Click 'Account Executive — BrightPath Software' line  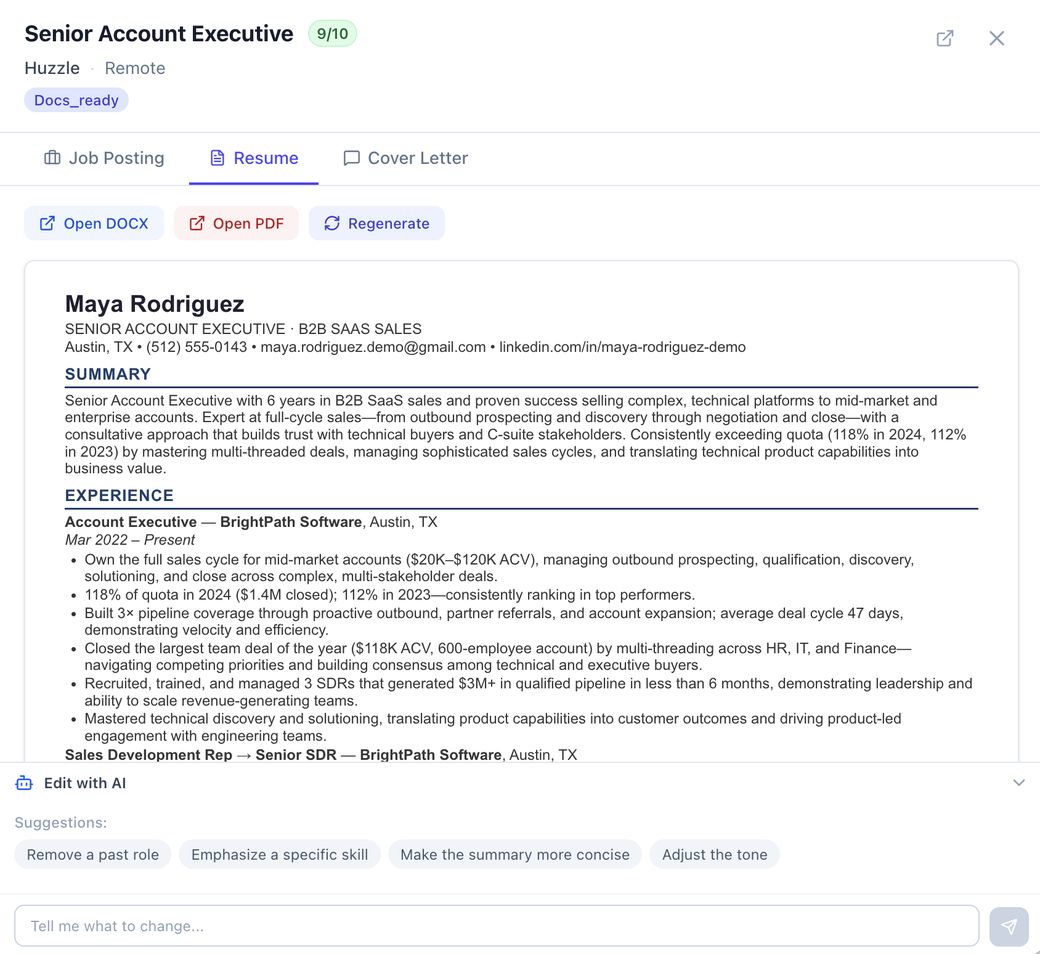(x=251, y=522)
